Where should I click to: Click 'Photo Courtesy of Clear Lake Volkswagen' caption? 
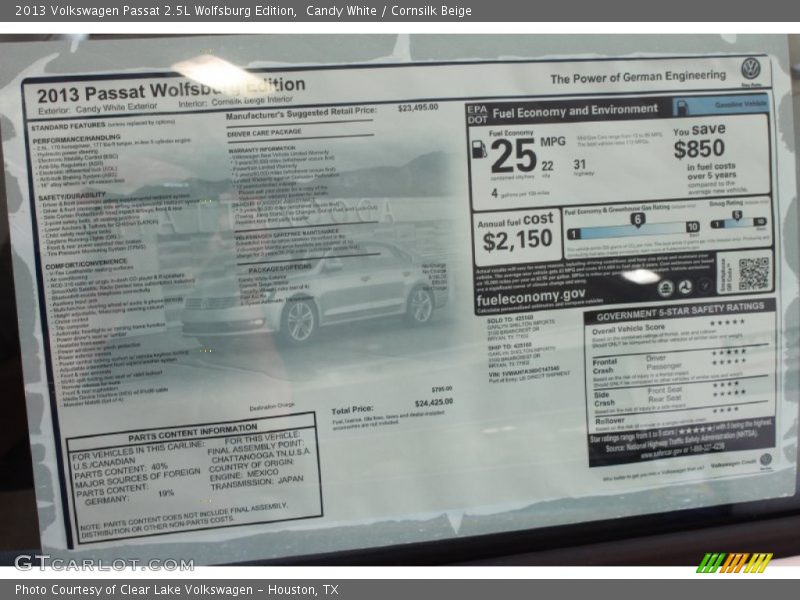click(x=134, y=590)
